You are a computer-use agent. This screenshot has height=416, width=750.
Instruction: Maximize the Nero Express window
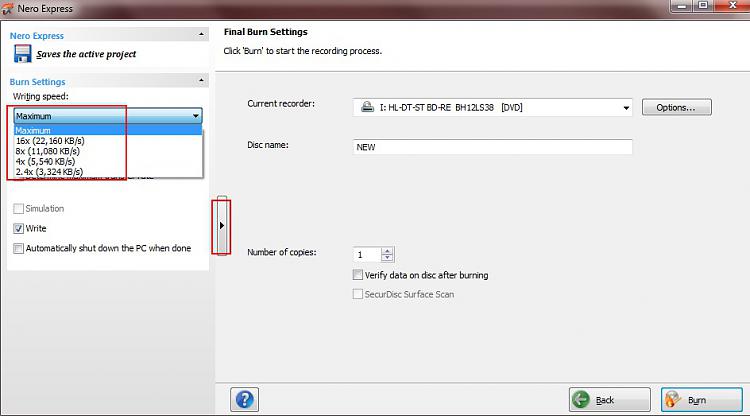703,6
